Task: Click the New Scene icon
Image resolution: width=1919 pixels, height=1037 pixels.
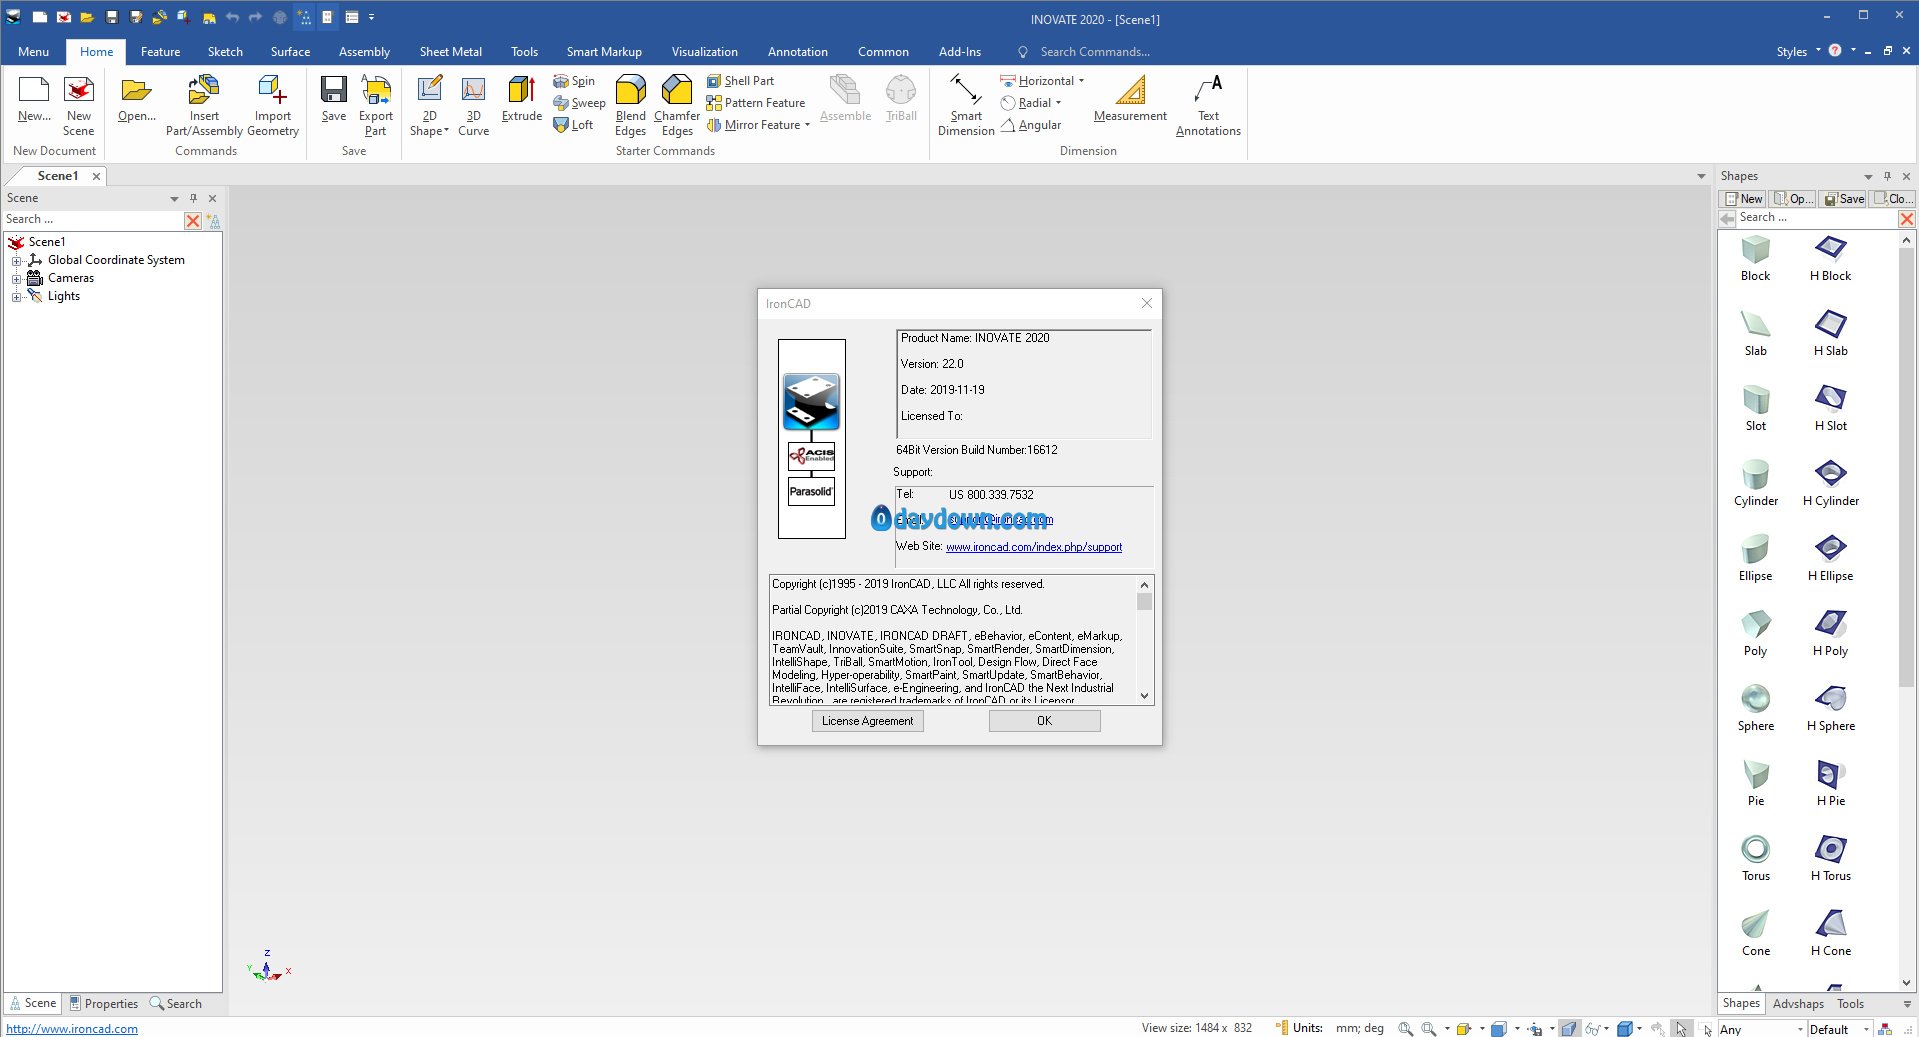Action: [78, 105]
